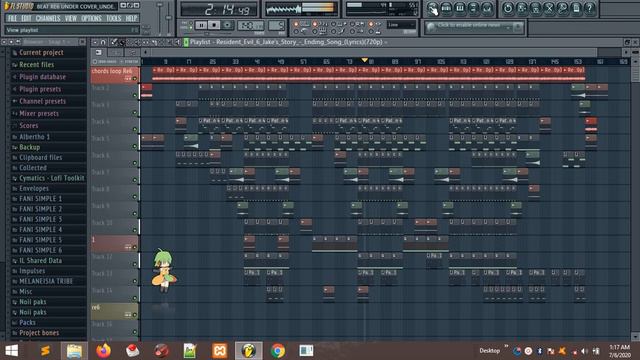Click the save project toolbar icon
Screen dimensions: 640x360
522,9
